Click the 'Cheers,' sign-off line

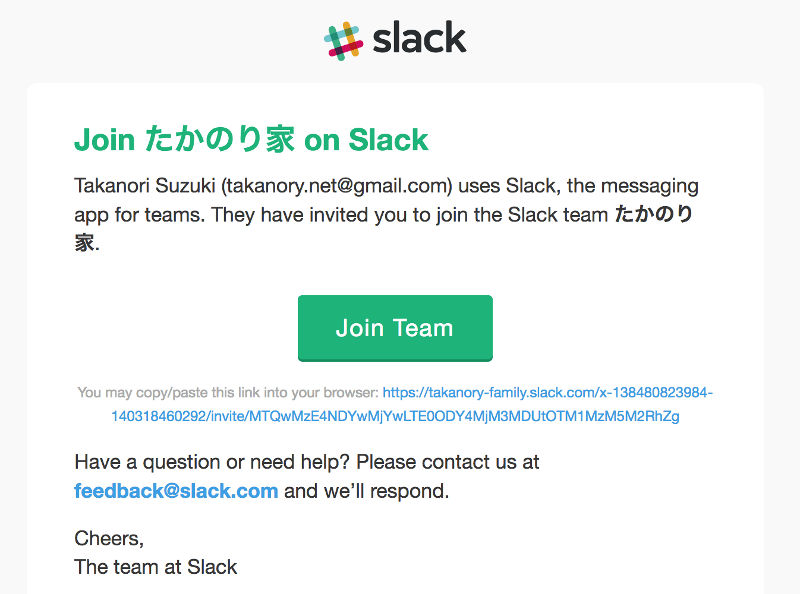coord(109,538)
